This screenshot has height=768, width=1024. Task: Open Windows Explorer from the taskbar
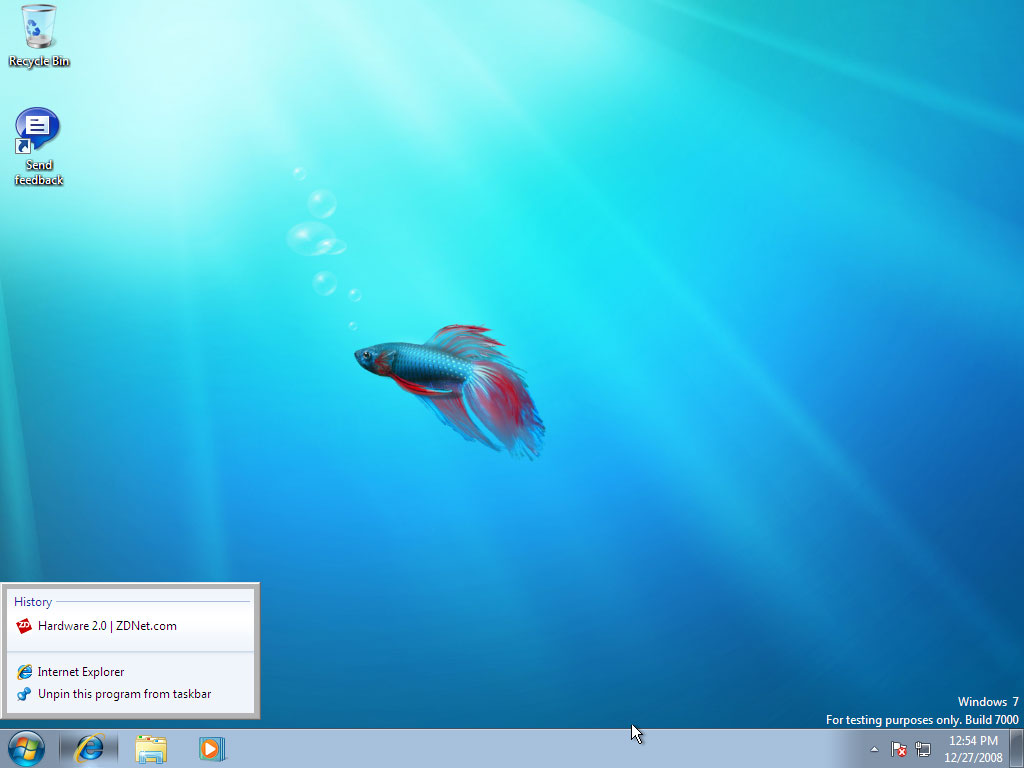point(151,748)
